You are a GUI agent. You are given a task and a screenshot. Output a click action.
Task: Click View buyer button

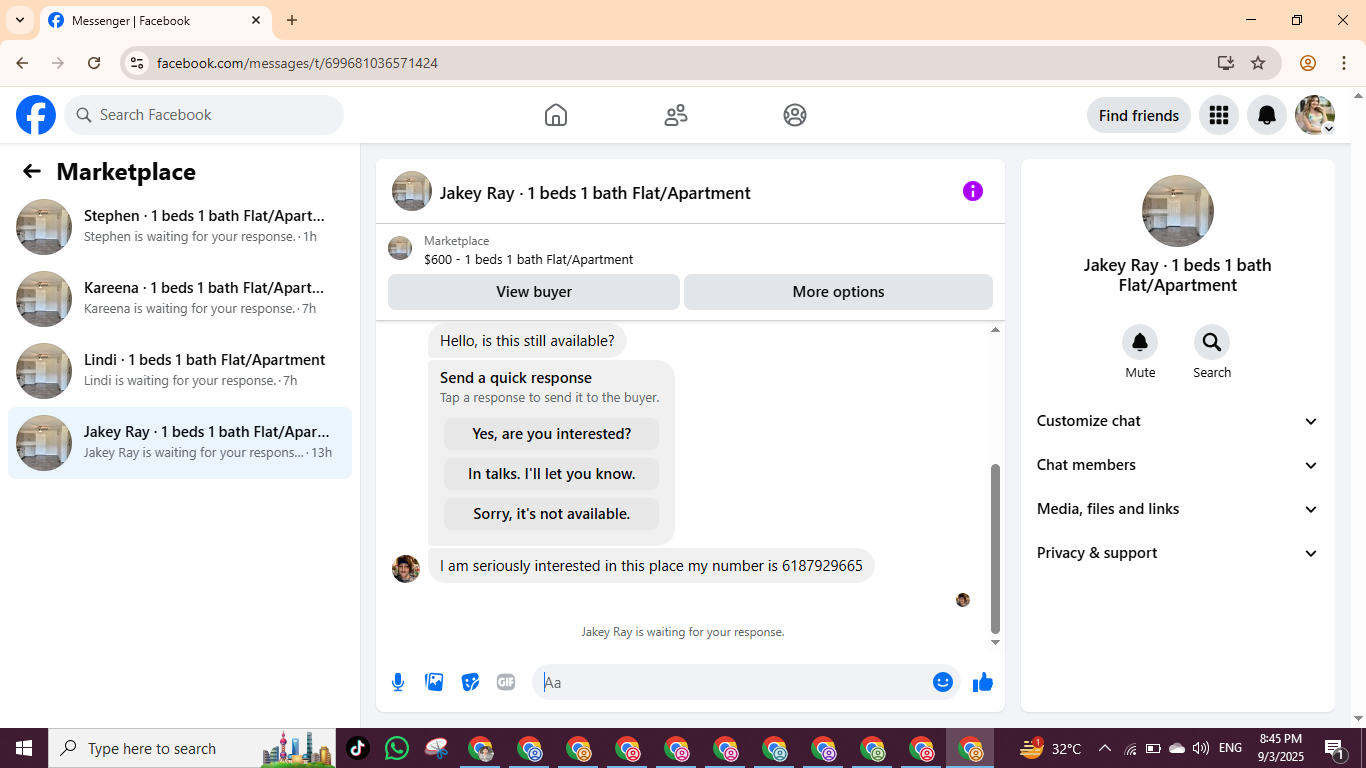(x=534, y=292)
